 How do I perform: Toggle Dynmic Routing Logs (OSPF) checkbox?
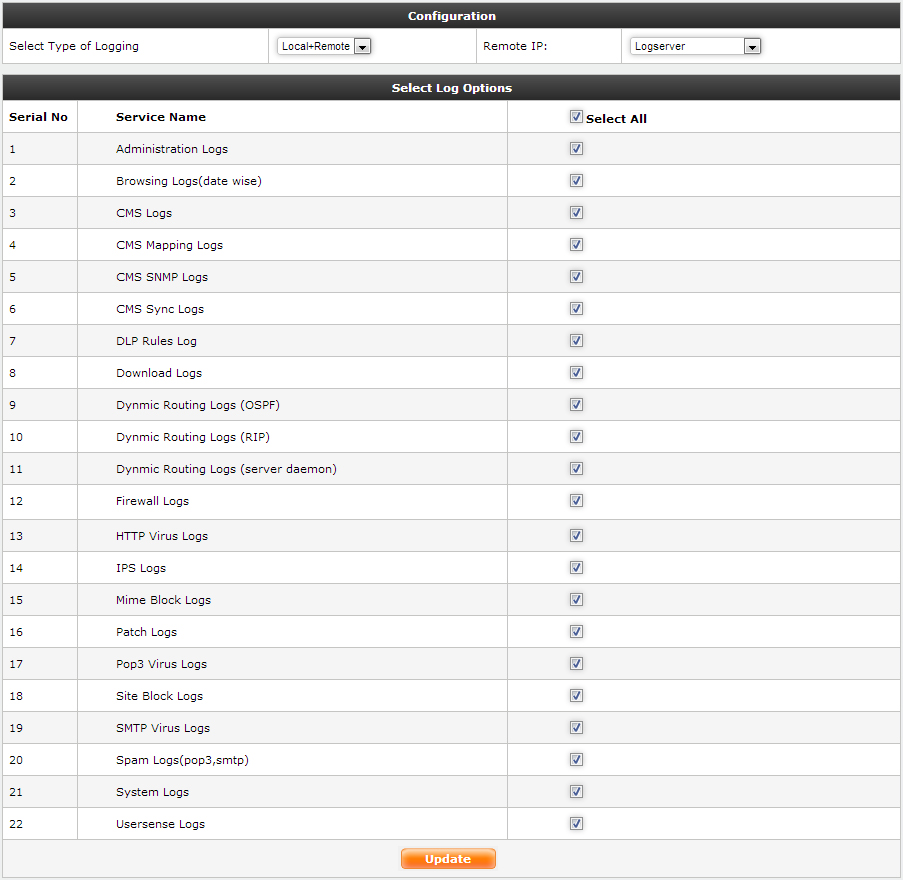click(x=576, y=405)
